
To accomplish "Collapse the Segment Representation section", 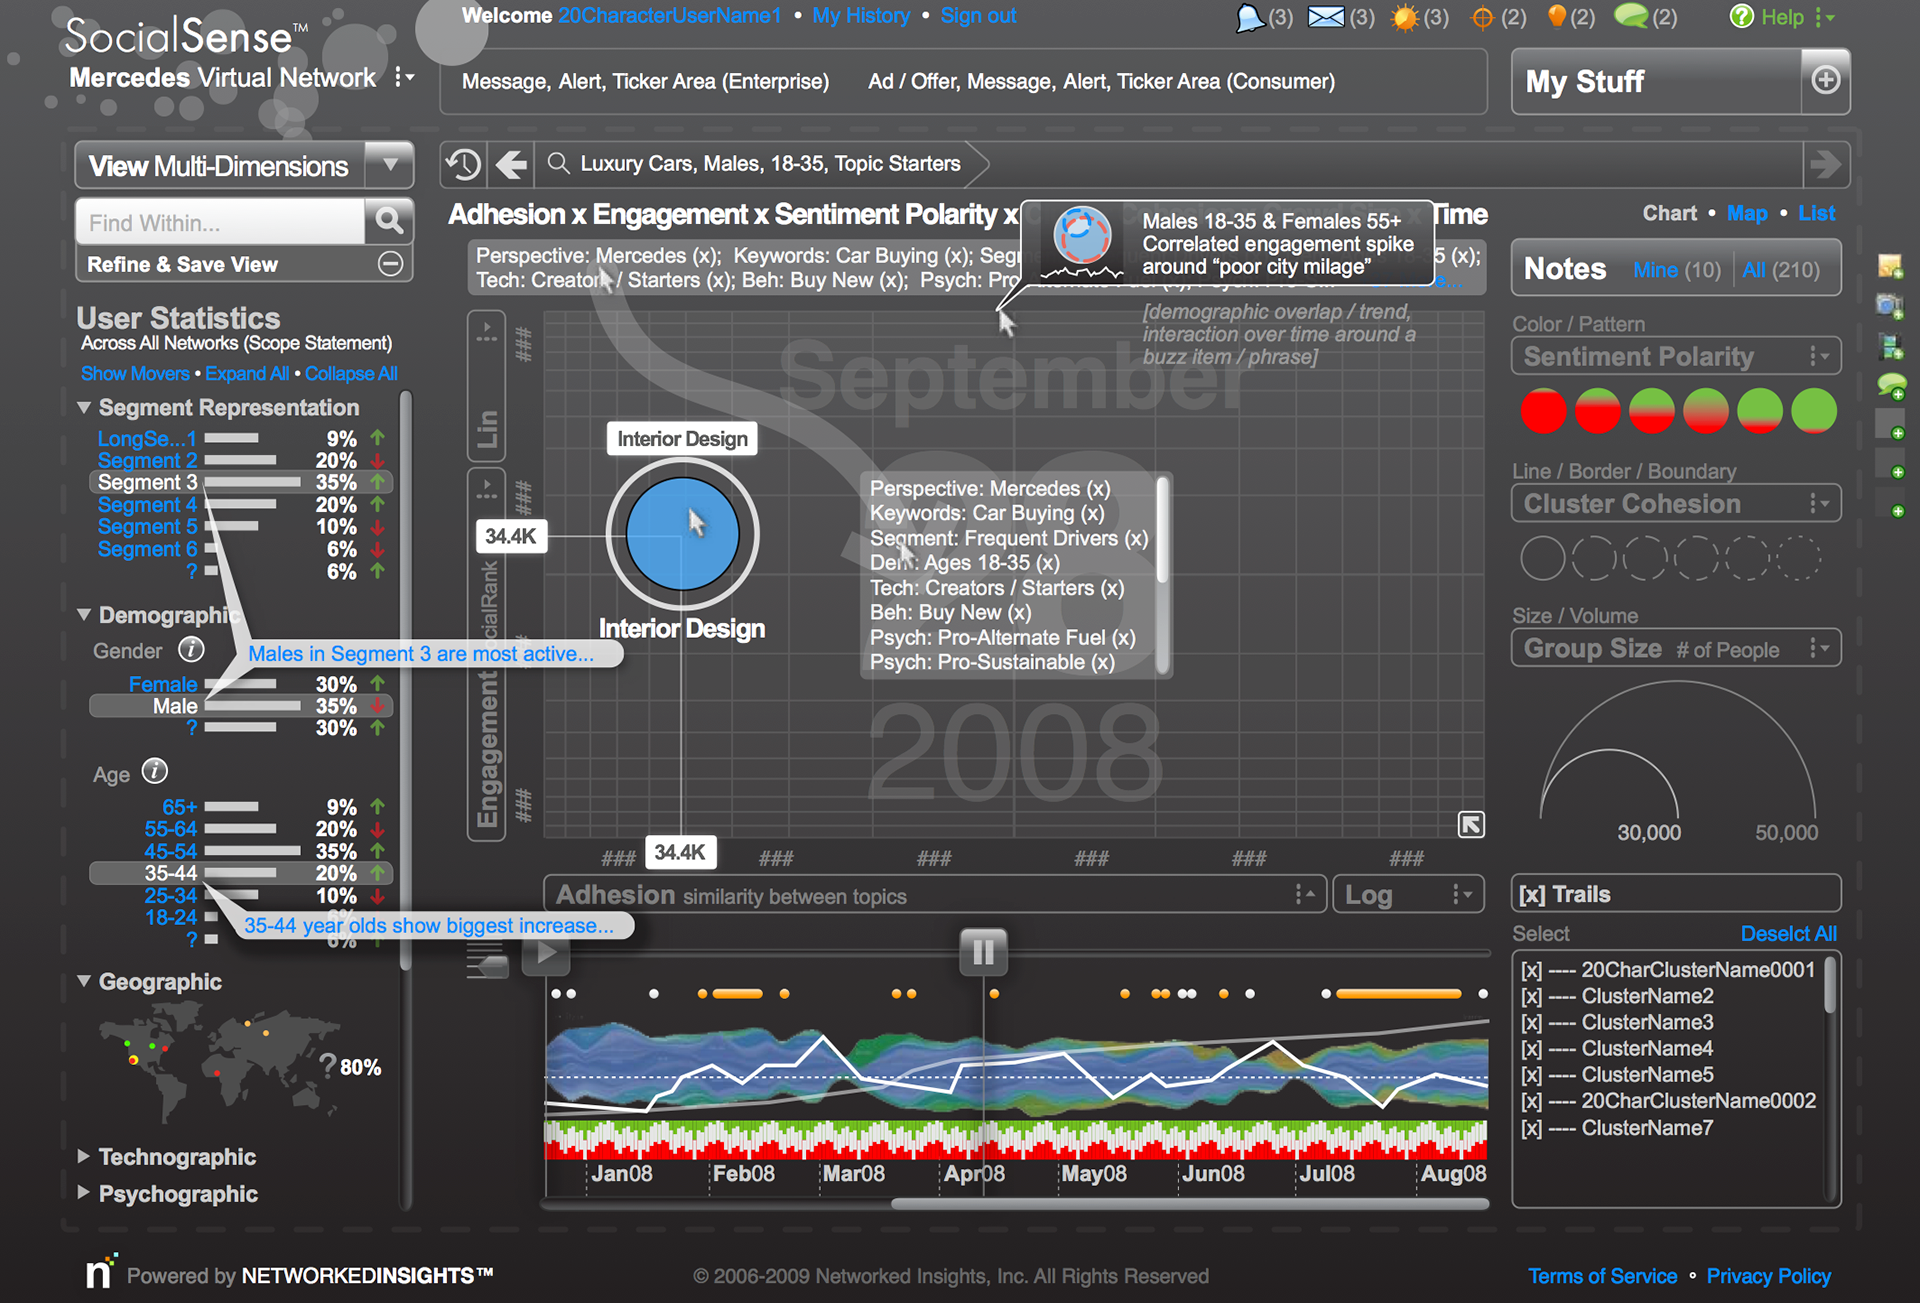I will pos(84,407).
